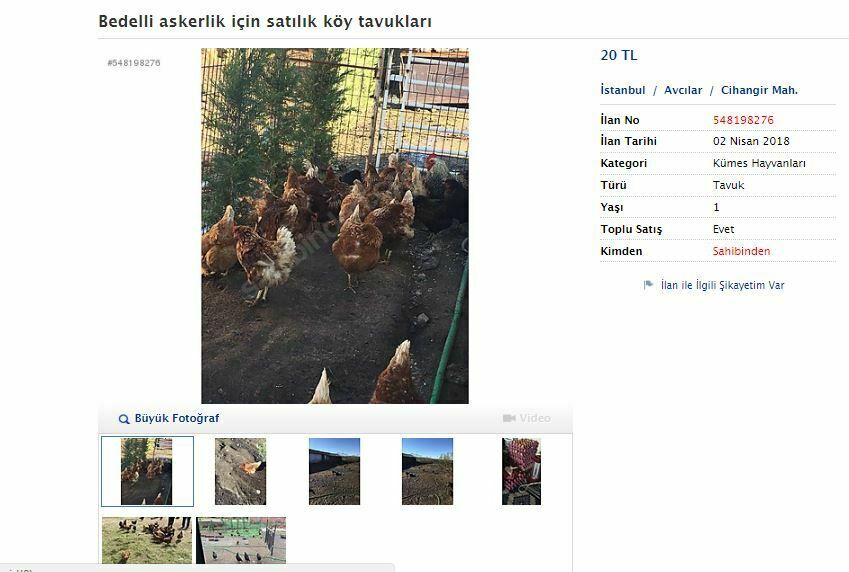This screenshot has height=572, width=849.
Task: Select the fourth thumbnail with sky and field
Action: click(x=427, y=471)
